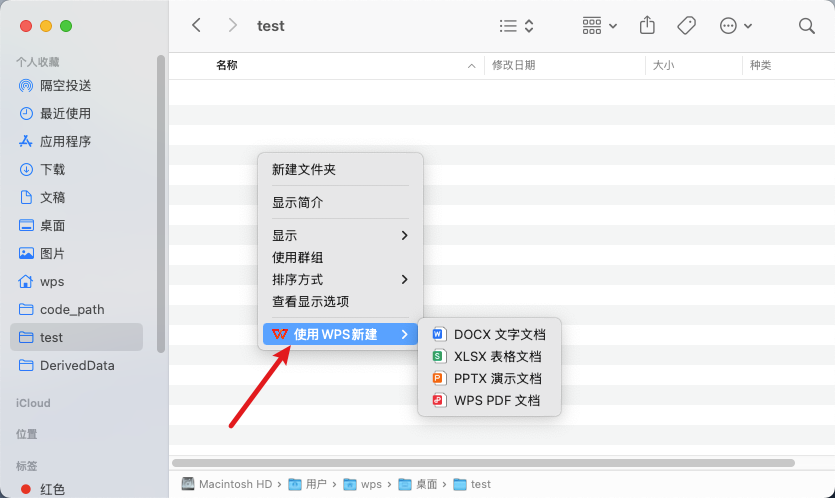Create a PPTX 演示文档
This screenshot has height=498, width=835.
click(489, 378)
